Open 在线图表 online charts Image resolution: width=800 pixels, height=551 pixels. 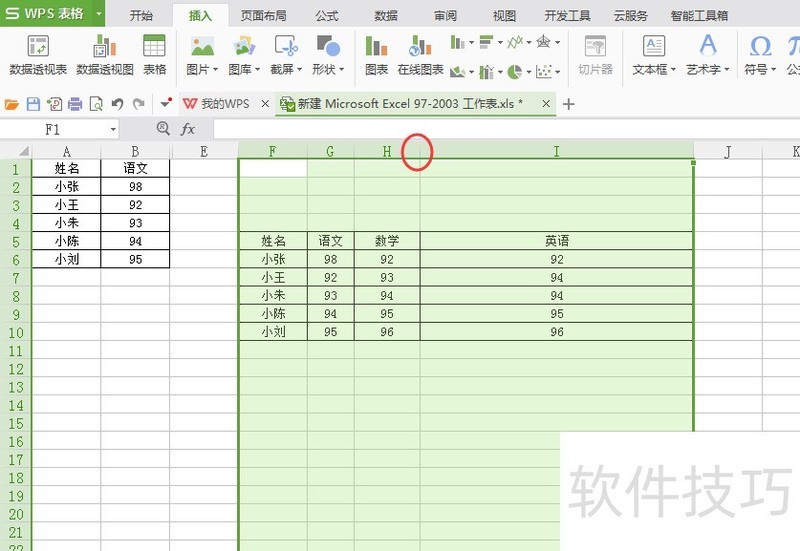[x=420, y=55]
